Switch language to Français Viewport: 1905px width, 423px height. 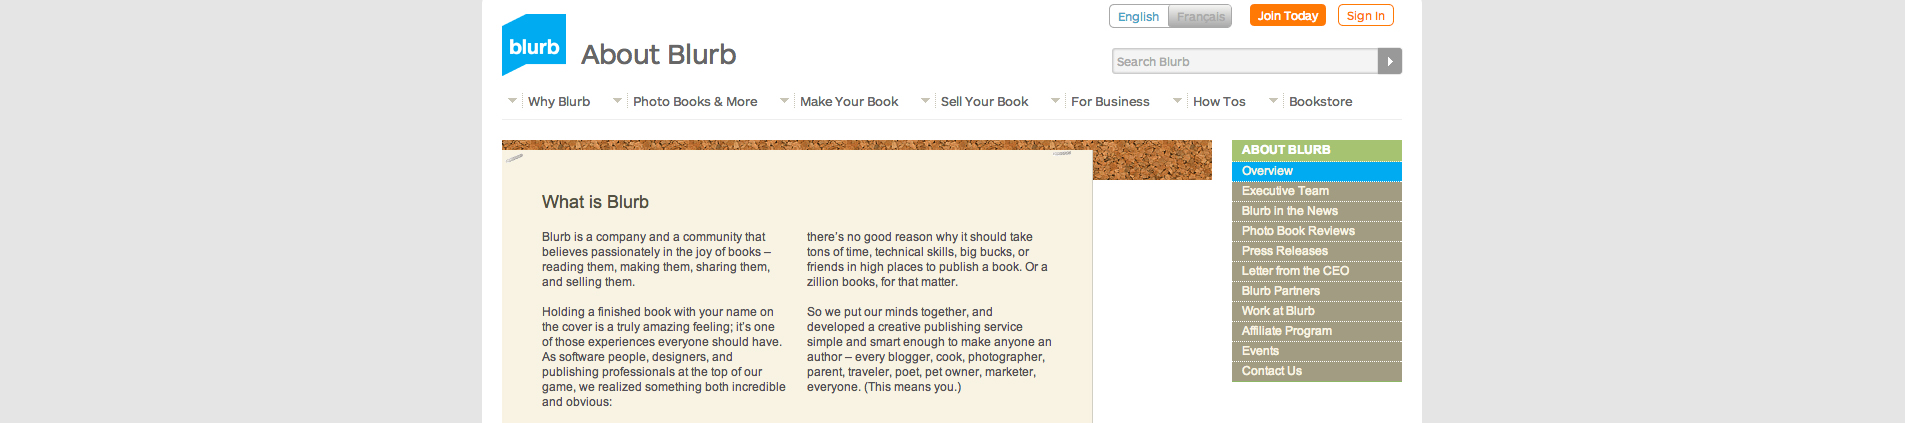pyautogui.click(x=1200, y=17)
